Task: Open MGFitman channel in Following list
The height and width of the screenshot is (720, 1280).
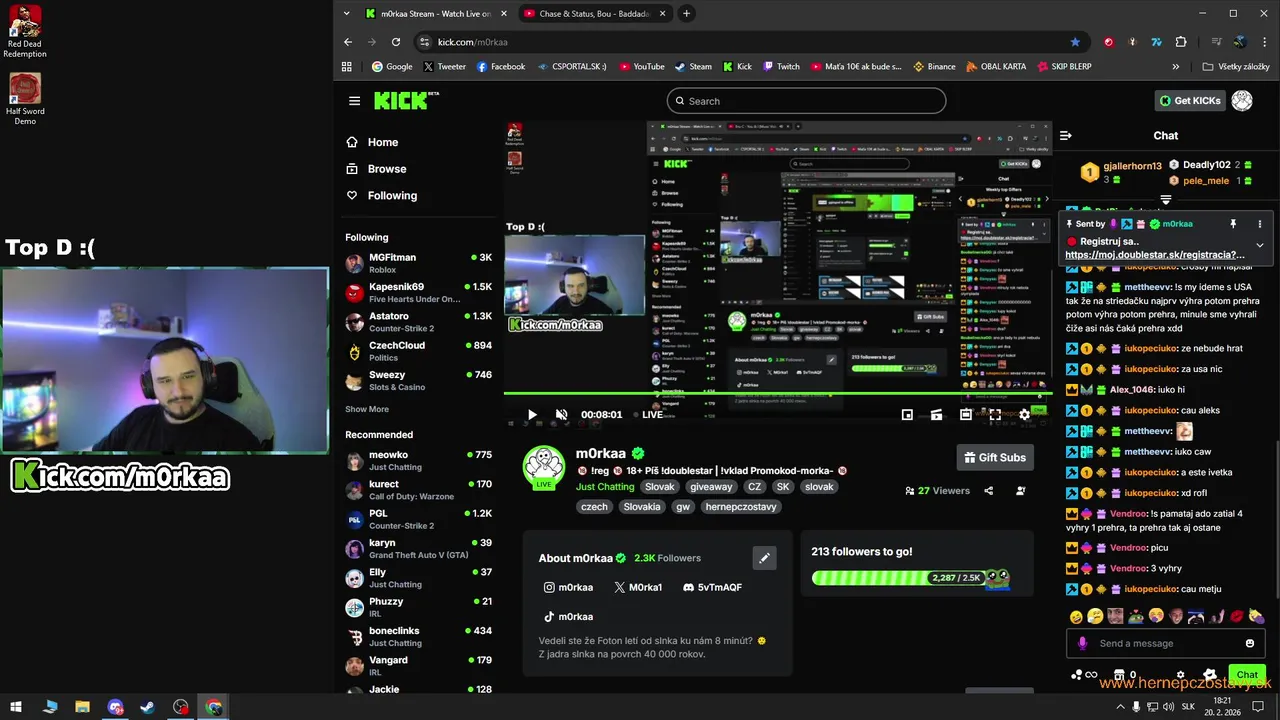Action: (x=419, y=263)
